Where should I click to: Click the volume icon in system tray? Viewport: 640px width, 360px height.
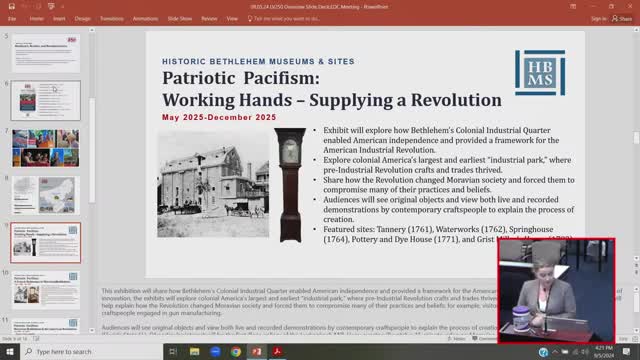point(585,351)
